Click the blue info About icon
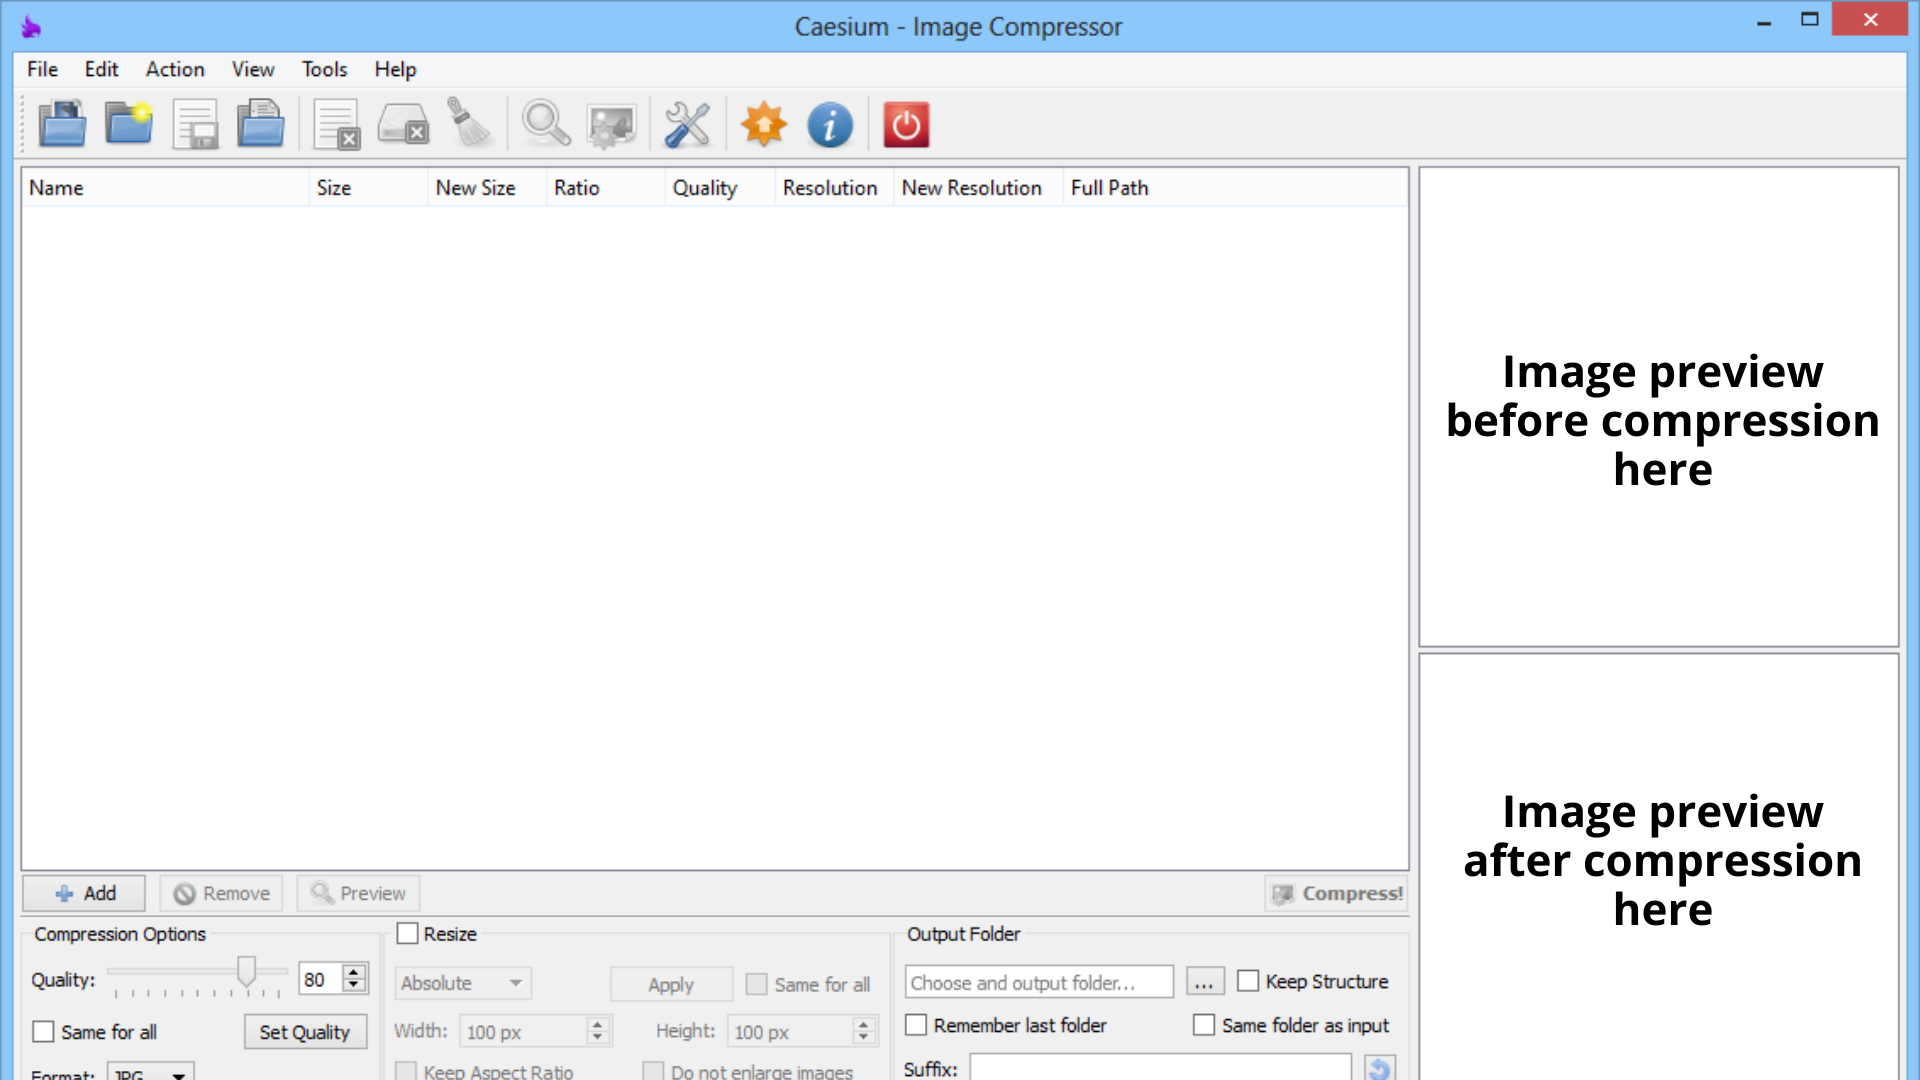 (830, 125)
